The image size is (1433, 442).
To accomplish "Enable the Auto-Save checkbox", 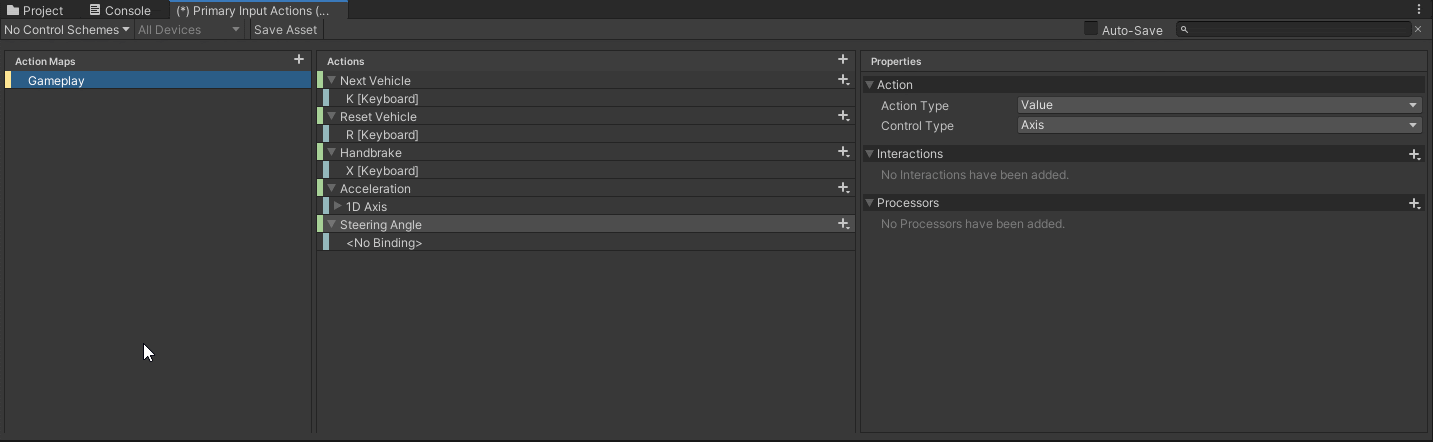I will click(x=1091, y=29).
